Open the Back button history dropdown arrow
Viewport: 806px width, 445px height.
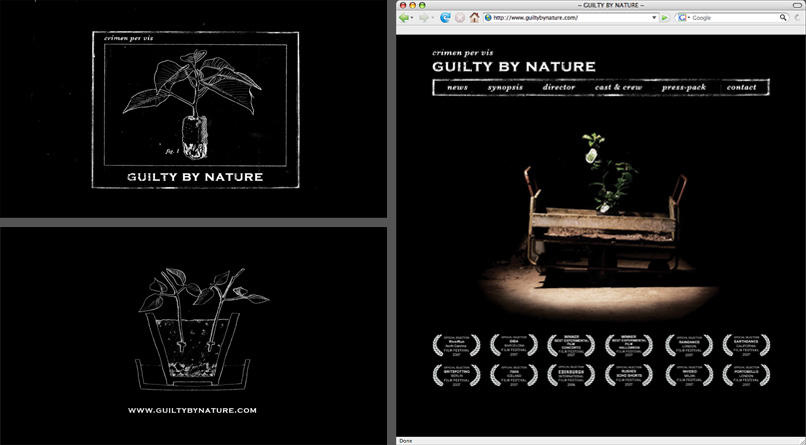click(x=414, y=18)
